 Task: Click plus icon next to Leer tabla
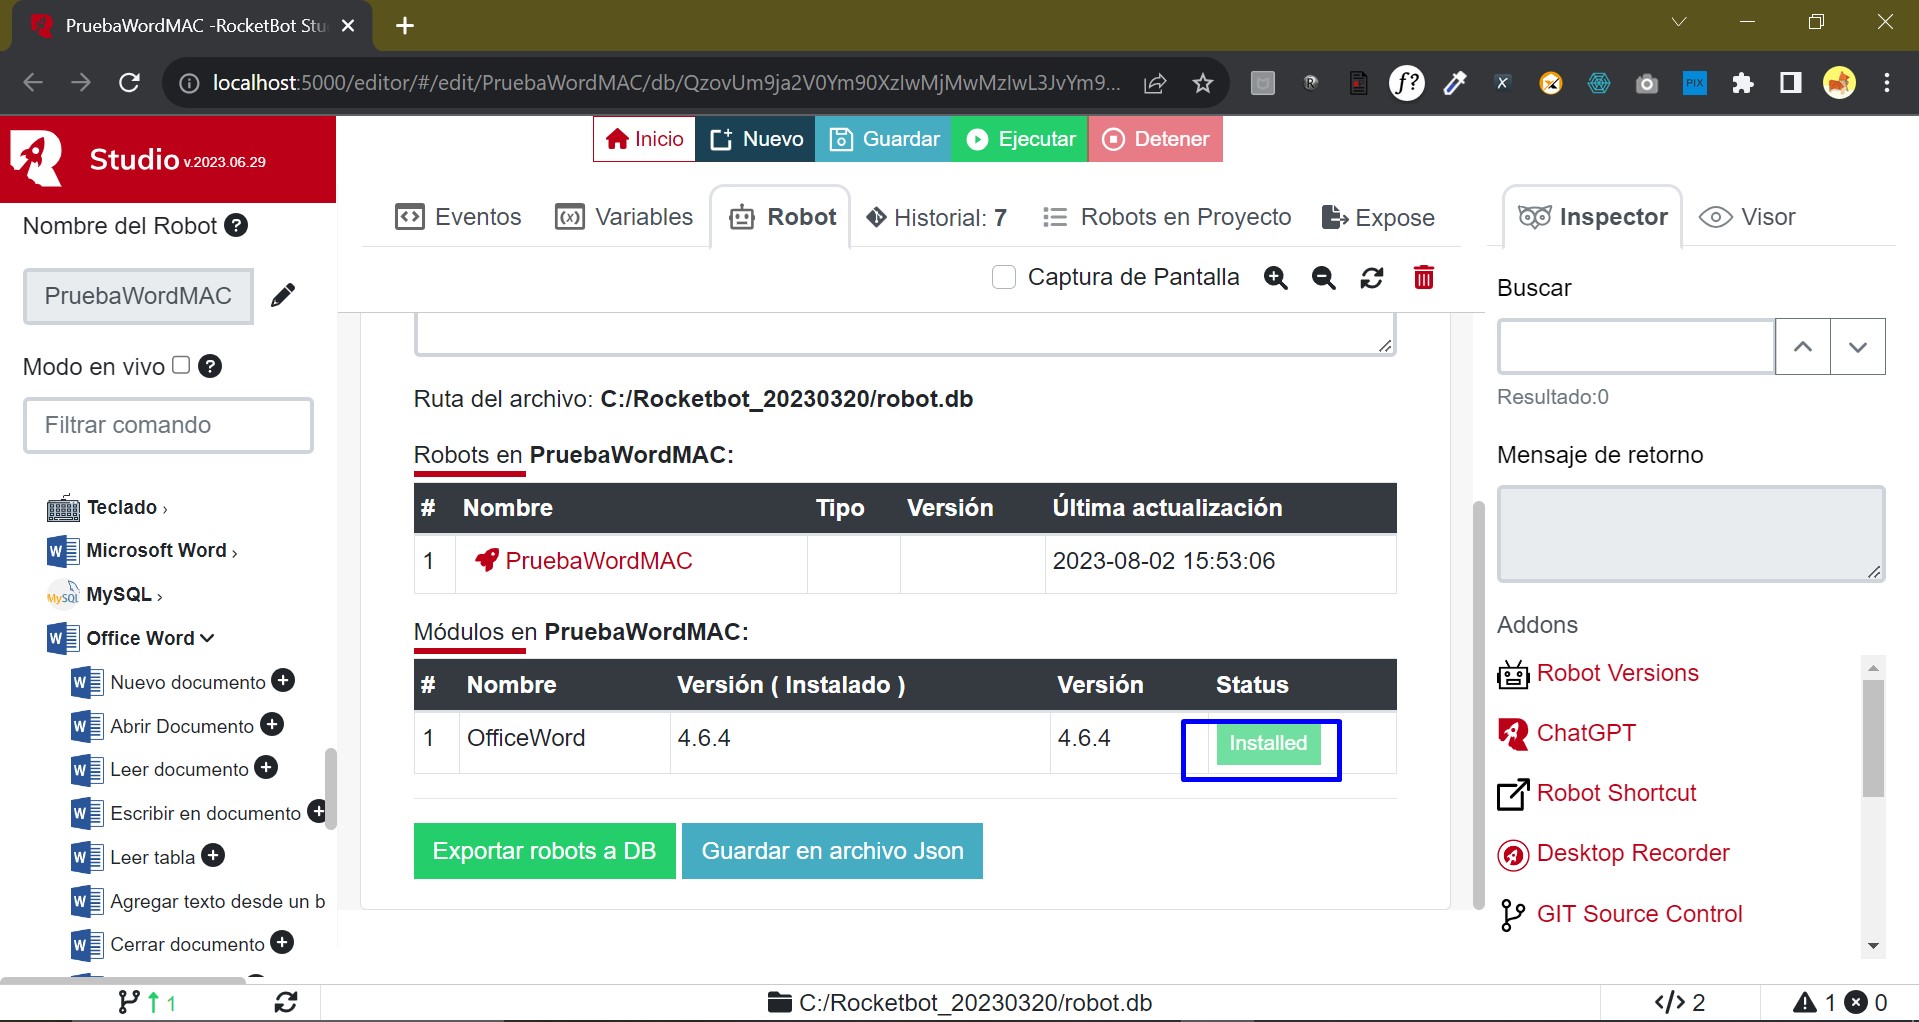tap(213, 856)
